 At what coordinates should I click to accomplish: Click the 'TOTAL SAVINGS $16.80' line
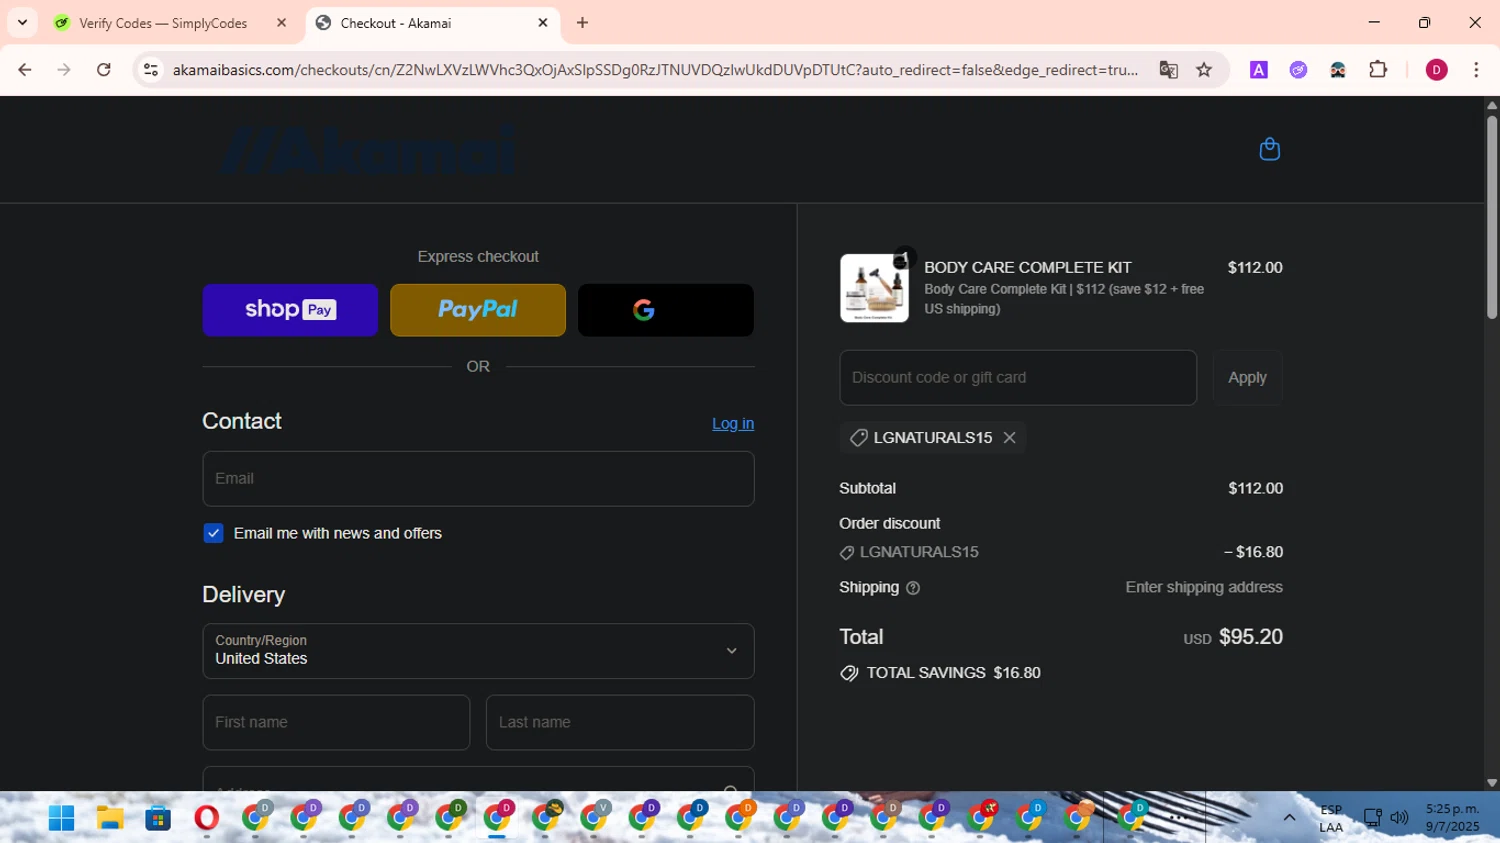[941, 673]
